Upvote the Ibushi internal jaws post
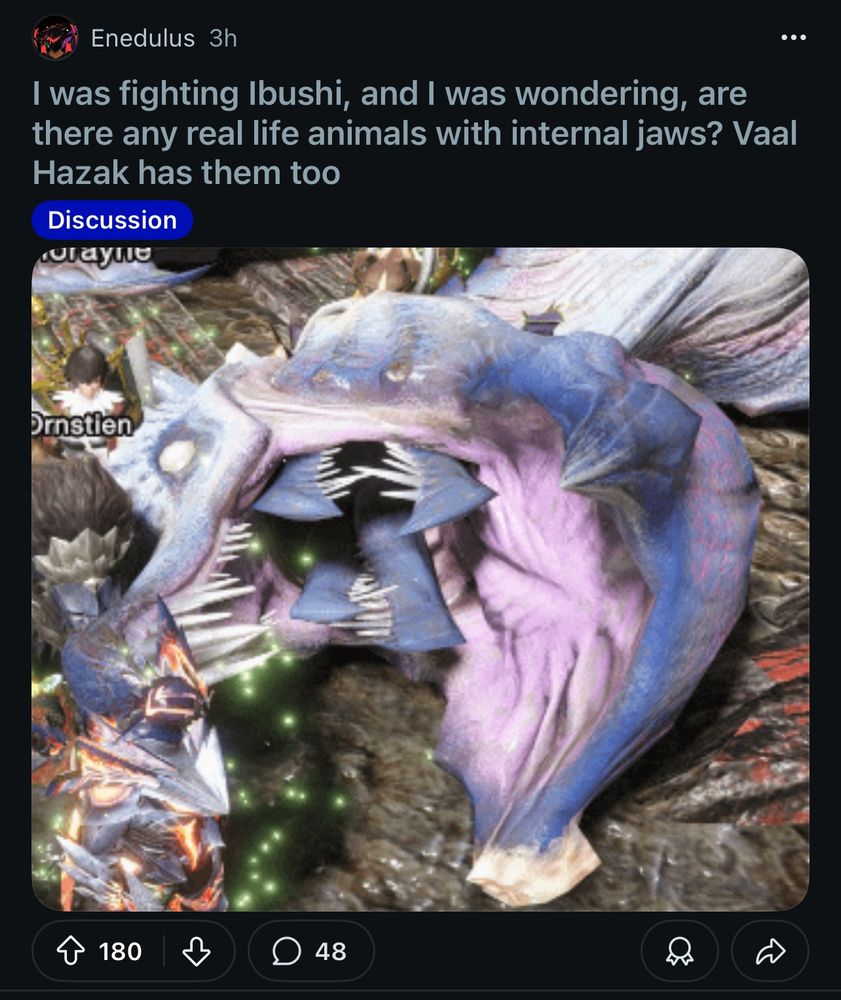 [71, 951]
